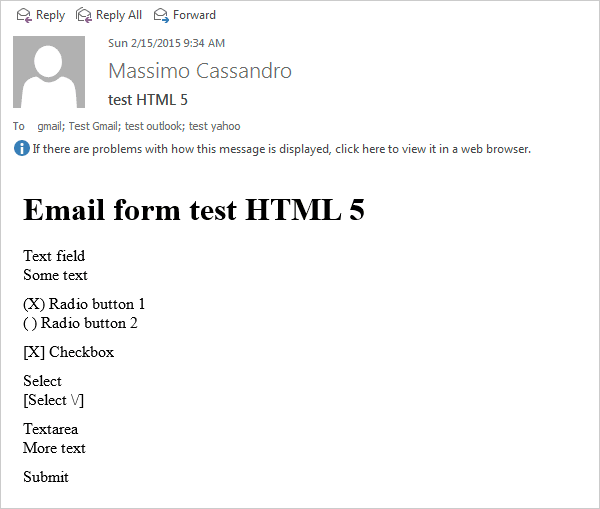Select the test yahoo recipient
Image resolution: width=600 pixels, height=509 pixels.
tap(215, 126)
